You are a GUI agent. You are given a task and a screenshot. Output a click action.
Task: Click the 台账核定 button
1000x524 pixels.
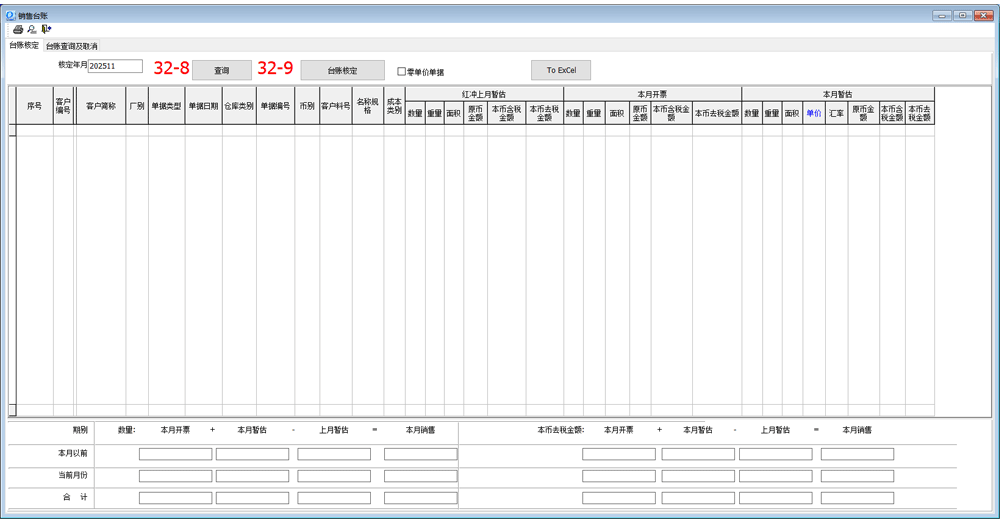pos(343,71)
